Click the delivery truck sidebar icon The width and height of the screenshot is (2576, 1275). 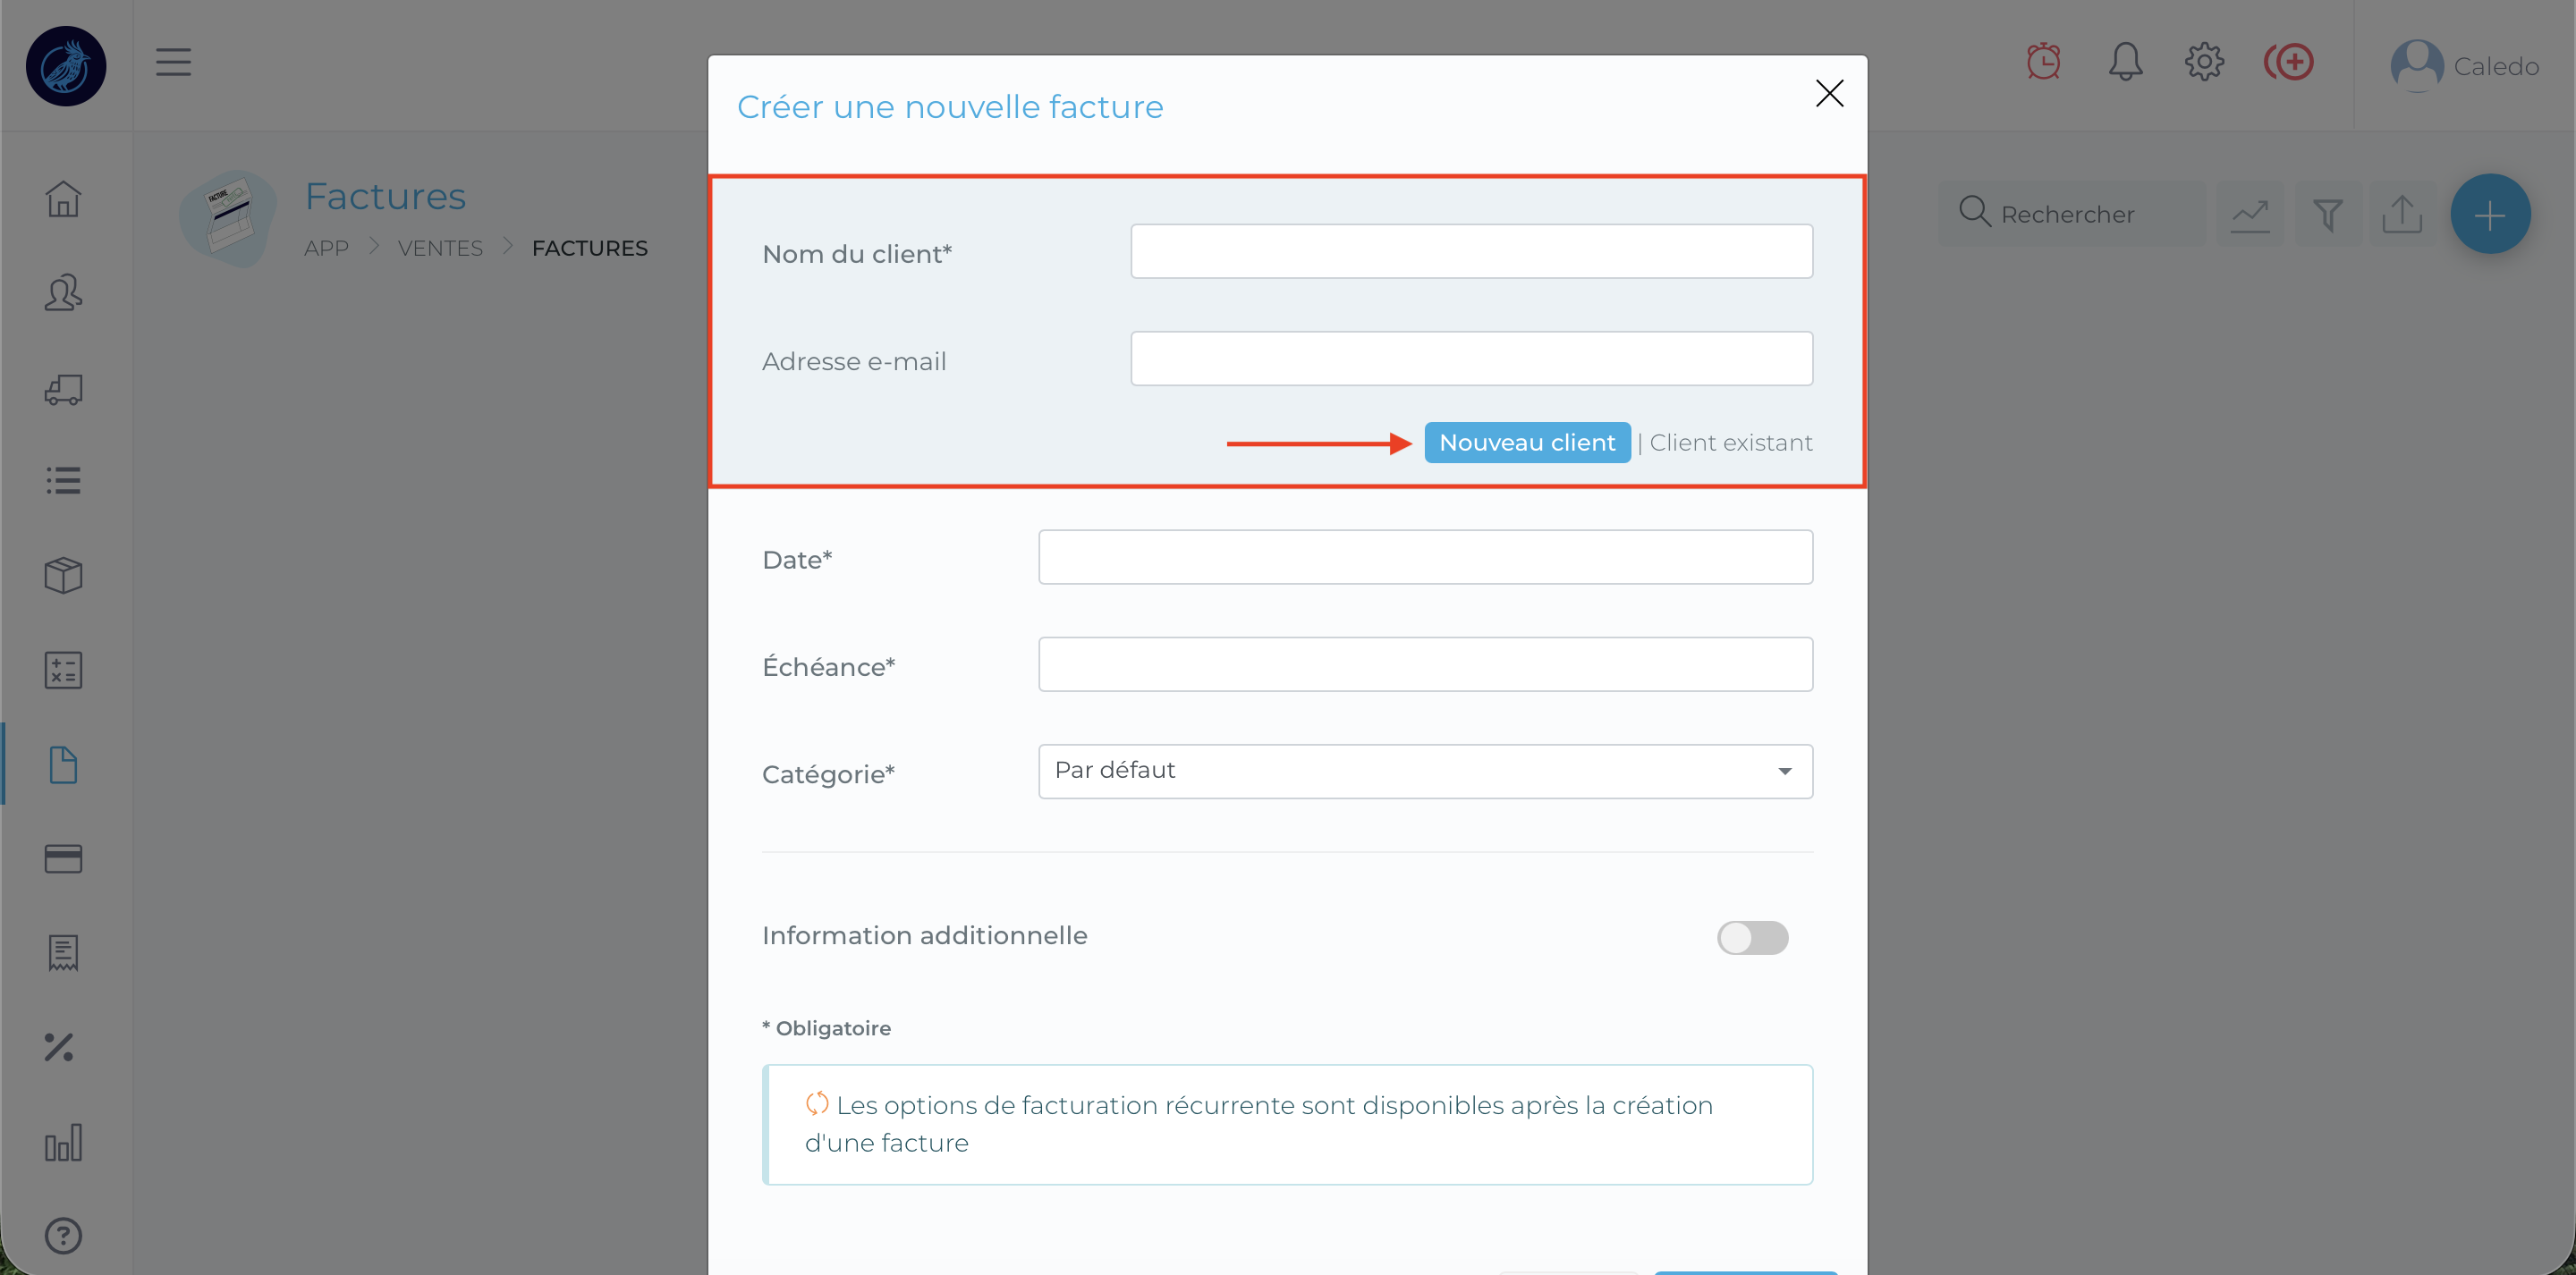pyautogui.click(x=63, y=389)
